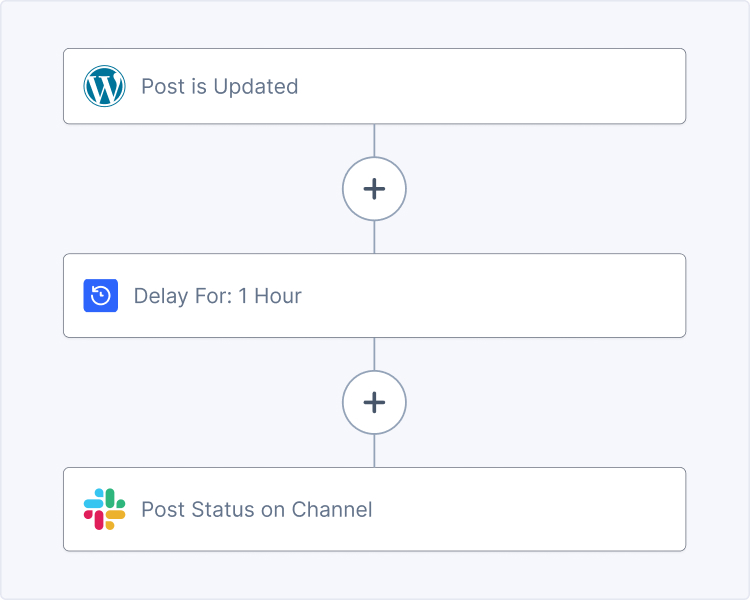This screenshot has width=750, height=601.
Task: Click the empty canvas below the Slack card
Action: pyautogui.click(x=375, y=574)
